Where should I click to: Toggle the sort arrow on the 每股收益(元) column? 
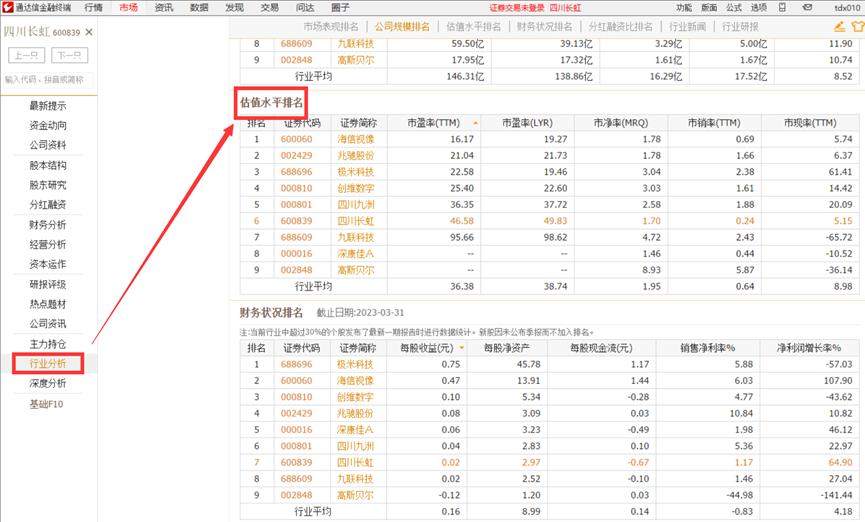[x=462, y=348]
